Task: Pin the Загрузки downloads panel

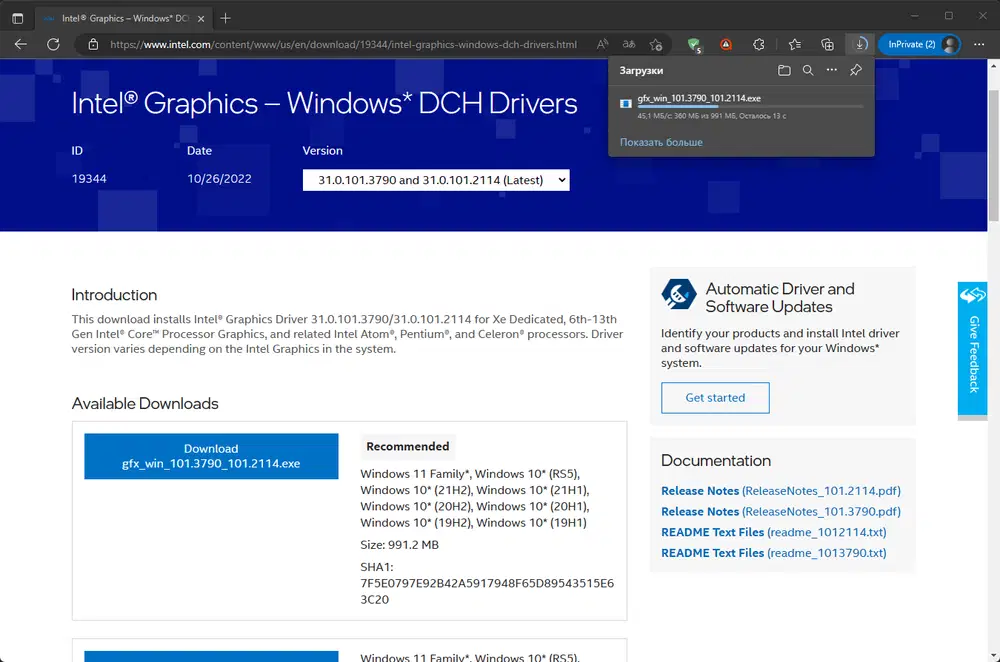Action: point(855,71)
